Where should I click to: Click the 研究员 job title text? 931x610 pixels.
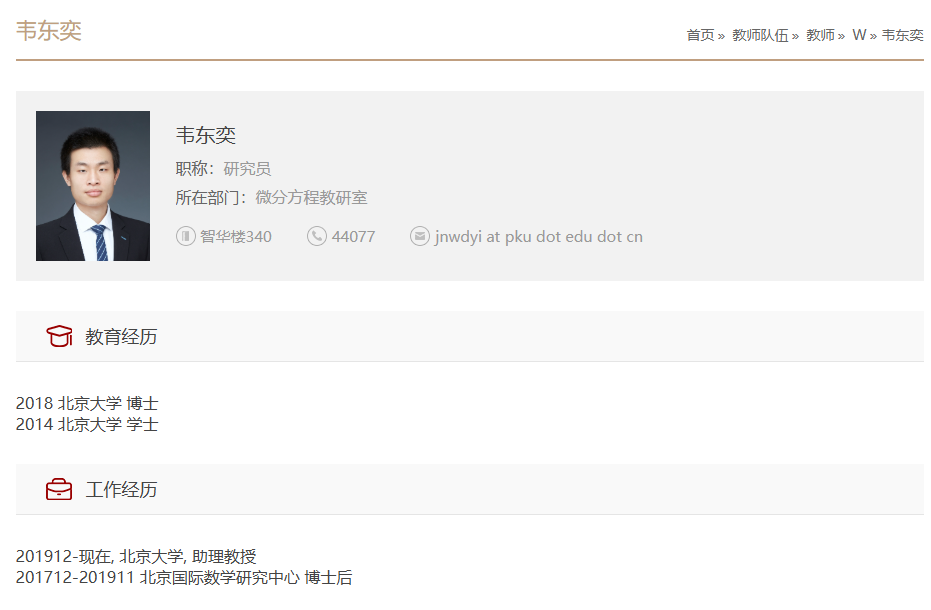click(247, 169)
